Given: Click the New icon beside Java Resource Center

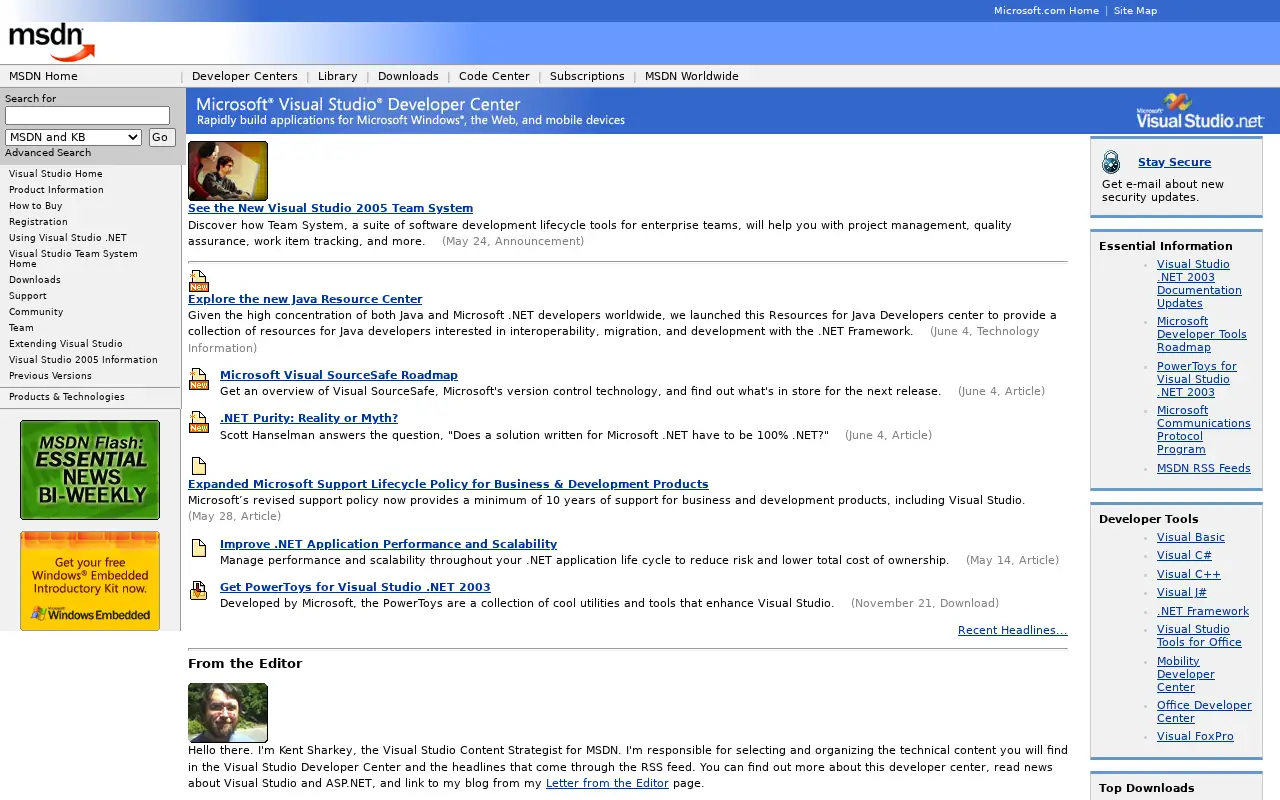Looking at the screenshot, I should click(x=199, y=281).
